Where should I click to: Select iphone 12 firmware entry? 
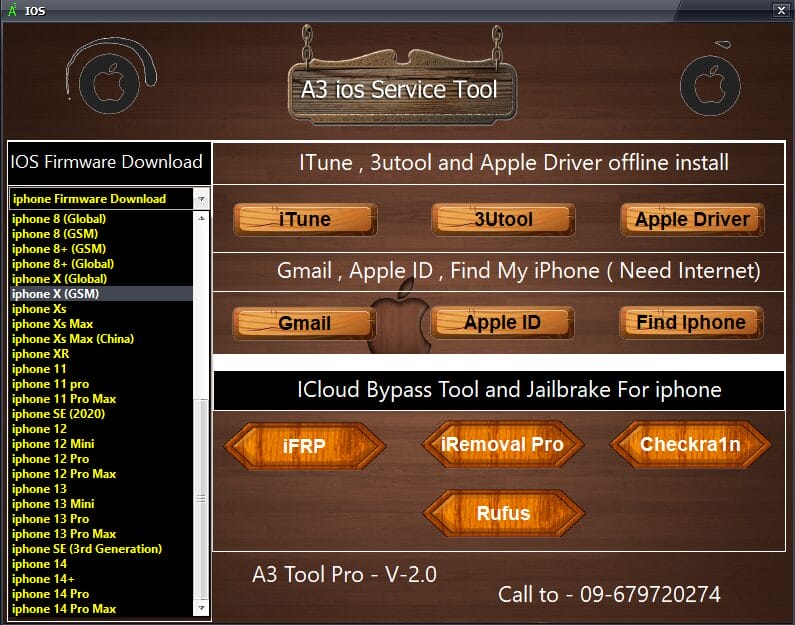coord(101,429)
